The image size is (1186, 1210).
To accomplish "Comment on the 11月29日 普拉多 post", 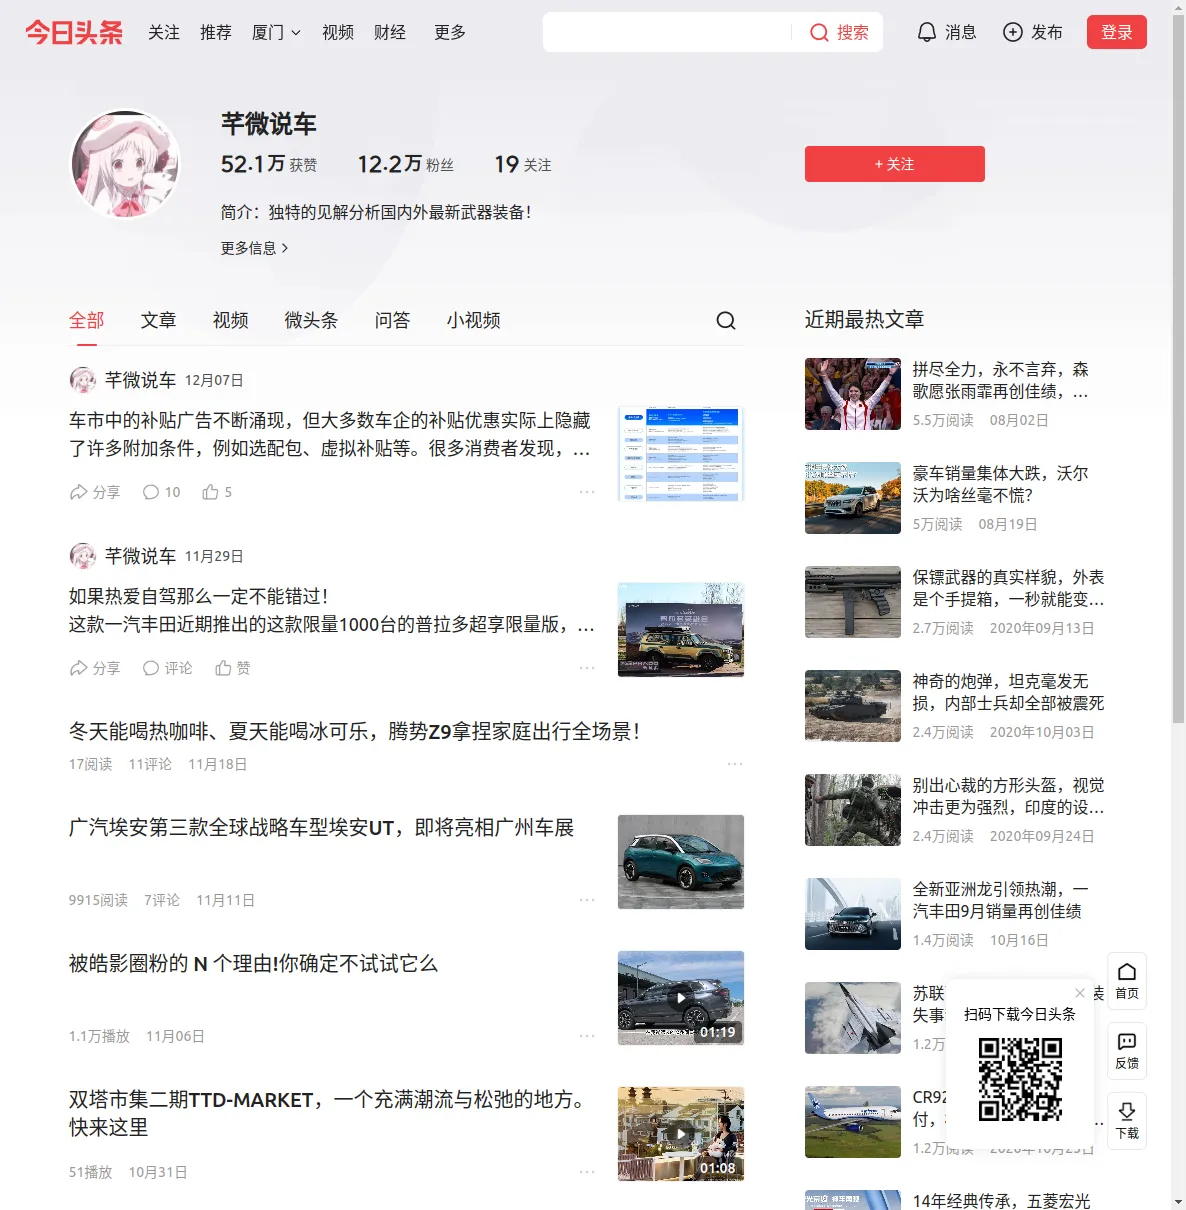I will [167, 668].
